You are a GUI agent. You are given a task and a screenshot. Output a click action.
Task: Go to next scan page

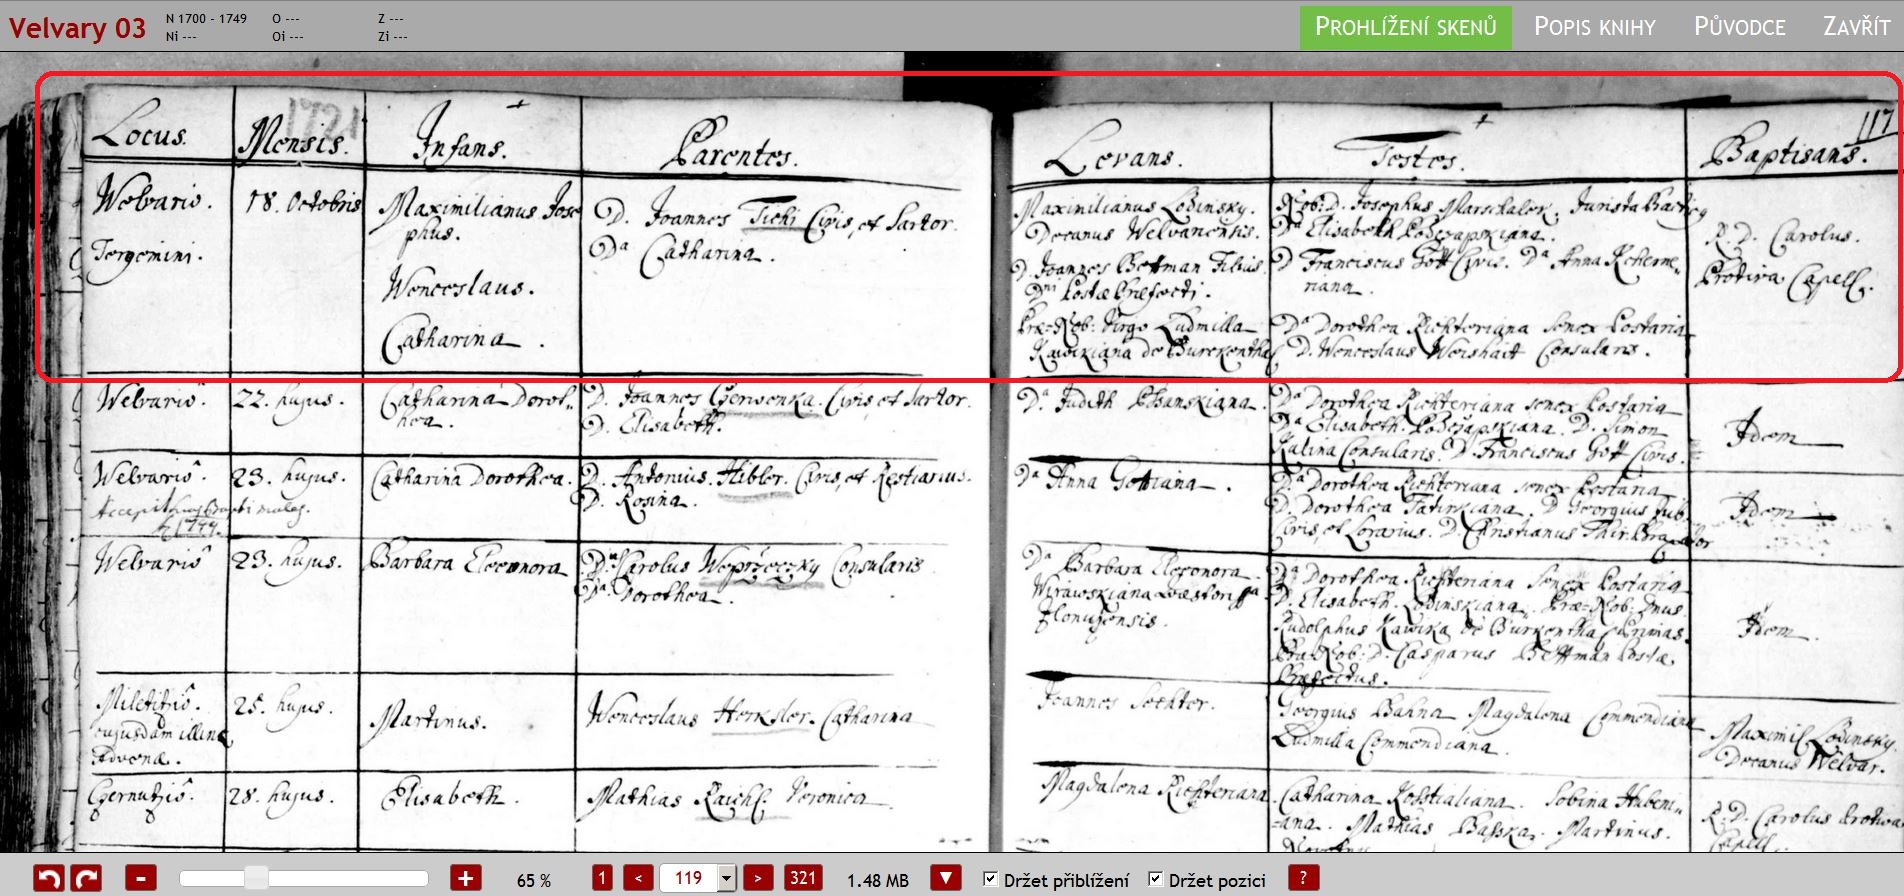click(758, 878)
